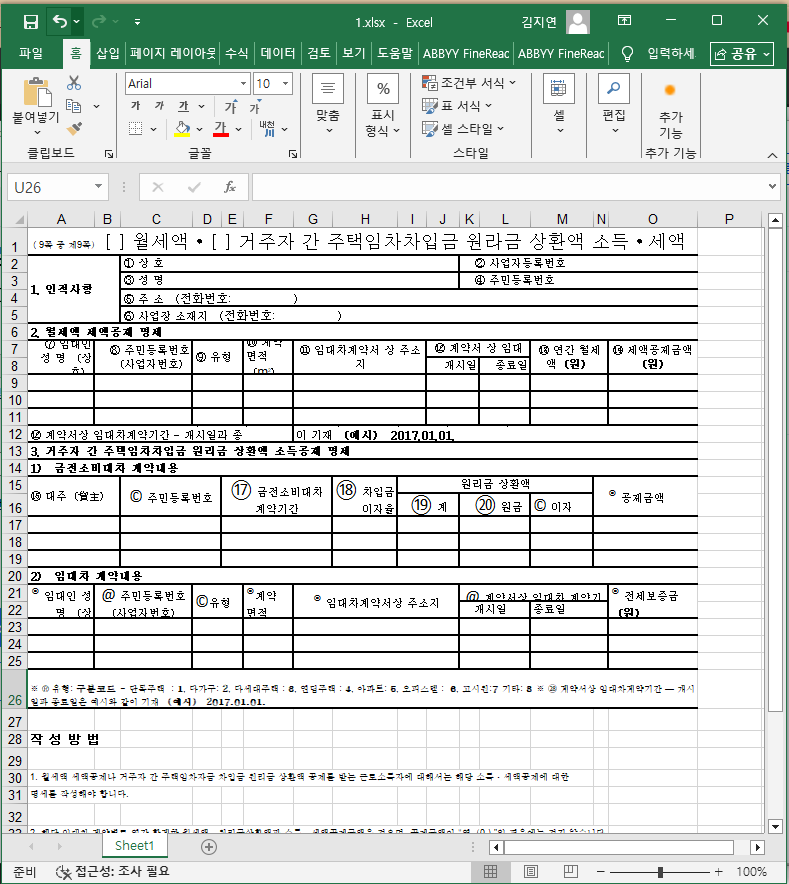The width and height of the screenshot is (789, 884).
Task: Switch to the Formulas (수식) tab
Action: coord(236,54)
